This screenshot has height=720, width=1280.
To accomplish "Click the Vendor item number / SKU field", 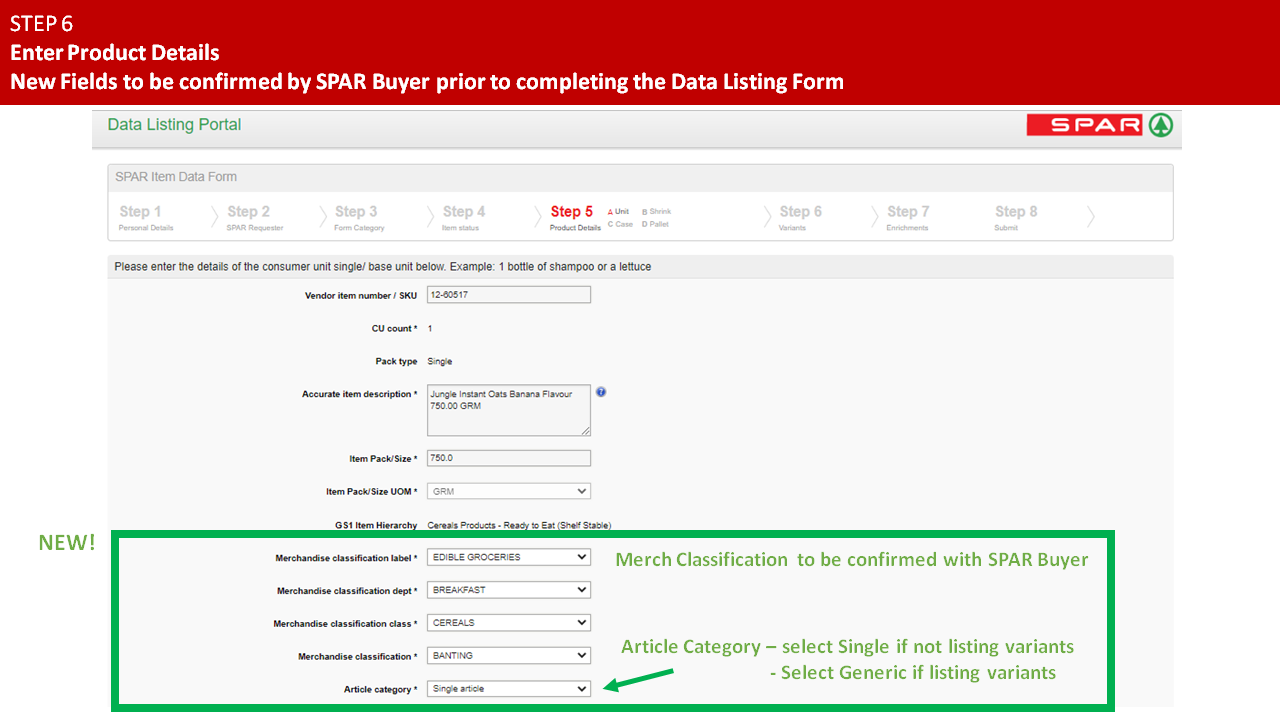I will (508, 295).
